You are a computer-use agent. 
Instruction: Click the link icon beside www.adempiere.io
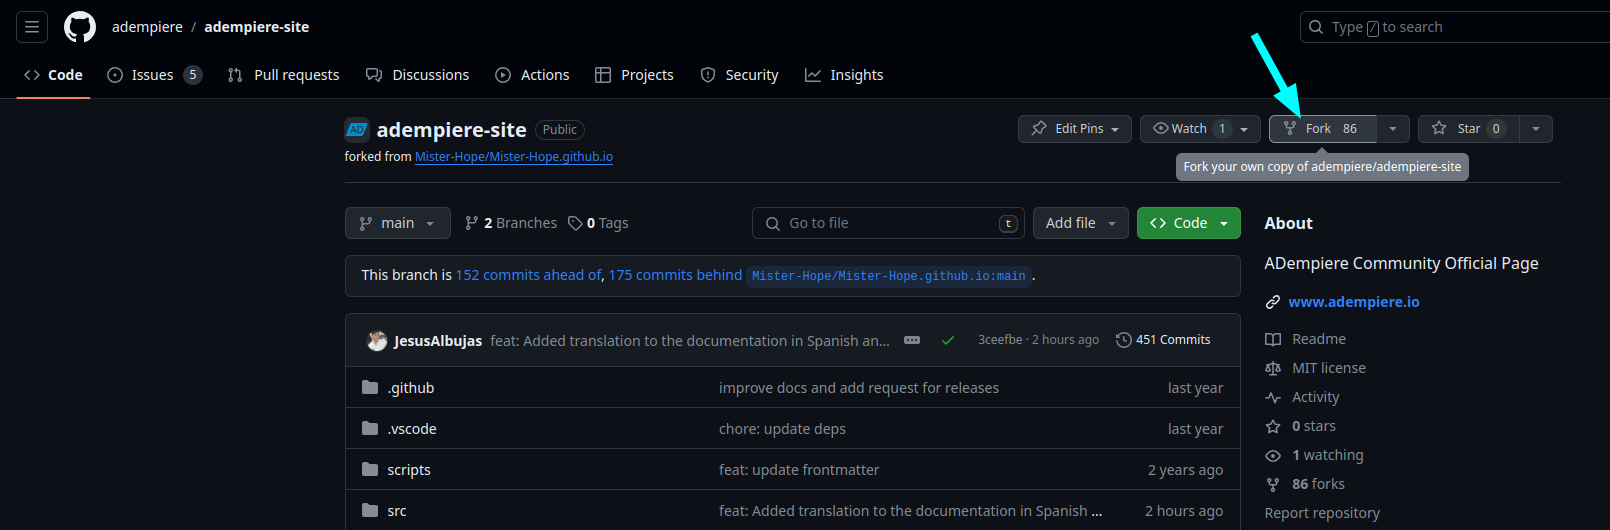[1273, 302]
